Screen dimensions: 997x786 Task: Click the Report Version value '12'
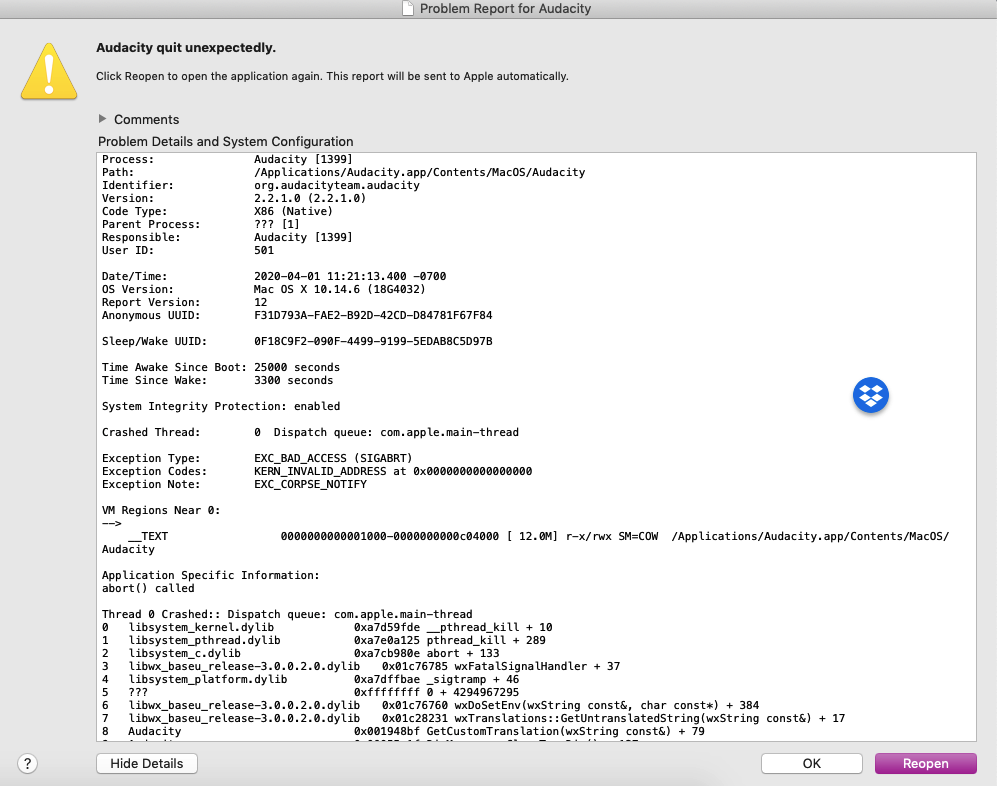pyautogui.click(x=261, y=302)
